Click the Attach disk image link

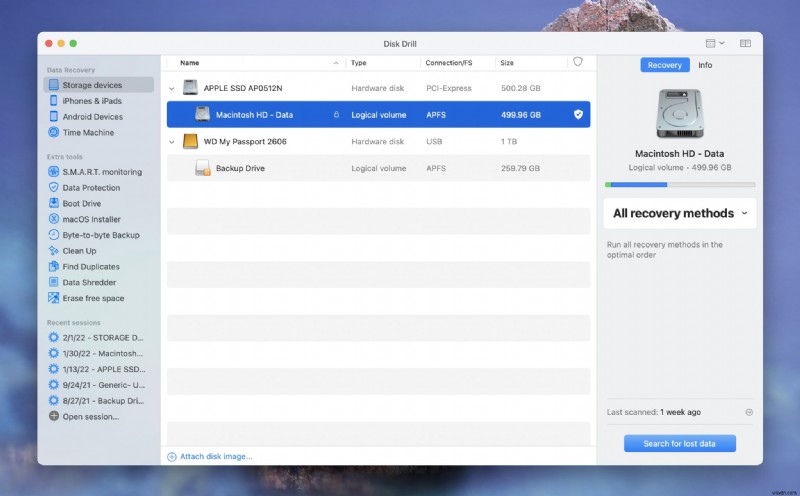pos(215,456)
